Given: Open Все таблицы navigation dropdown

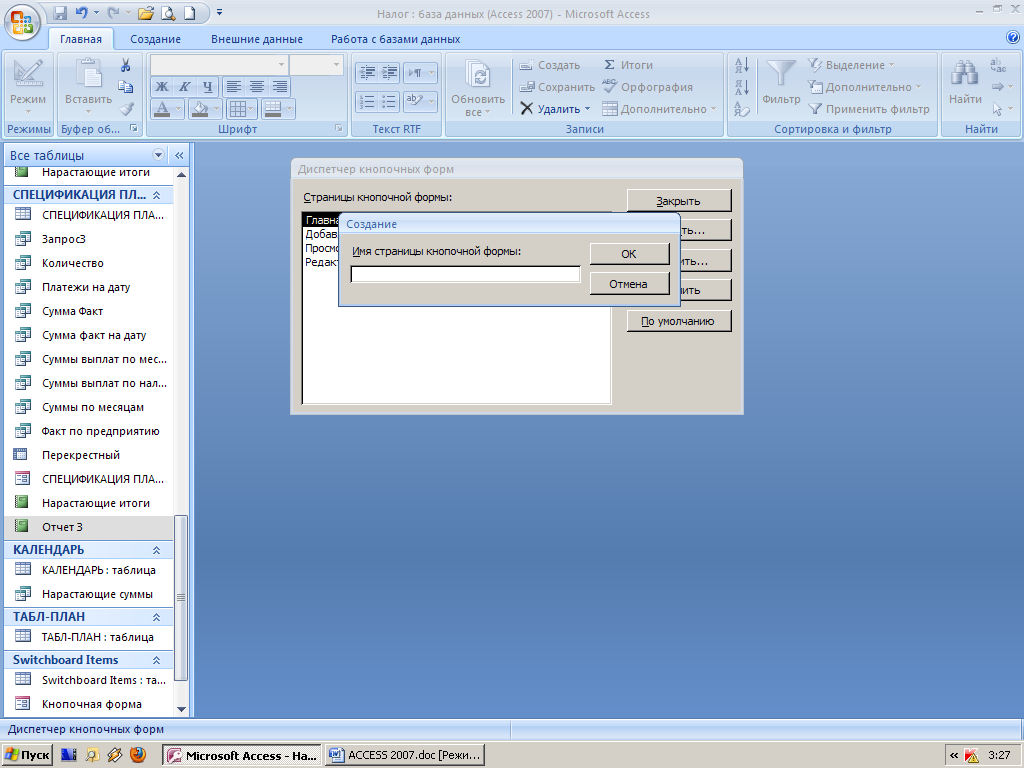Looking at the screenshot, I should [158, 155].
